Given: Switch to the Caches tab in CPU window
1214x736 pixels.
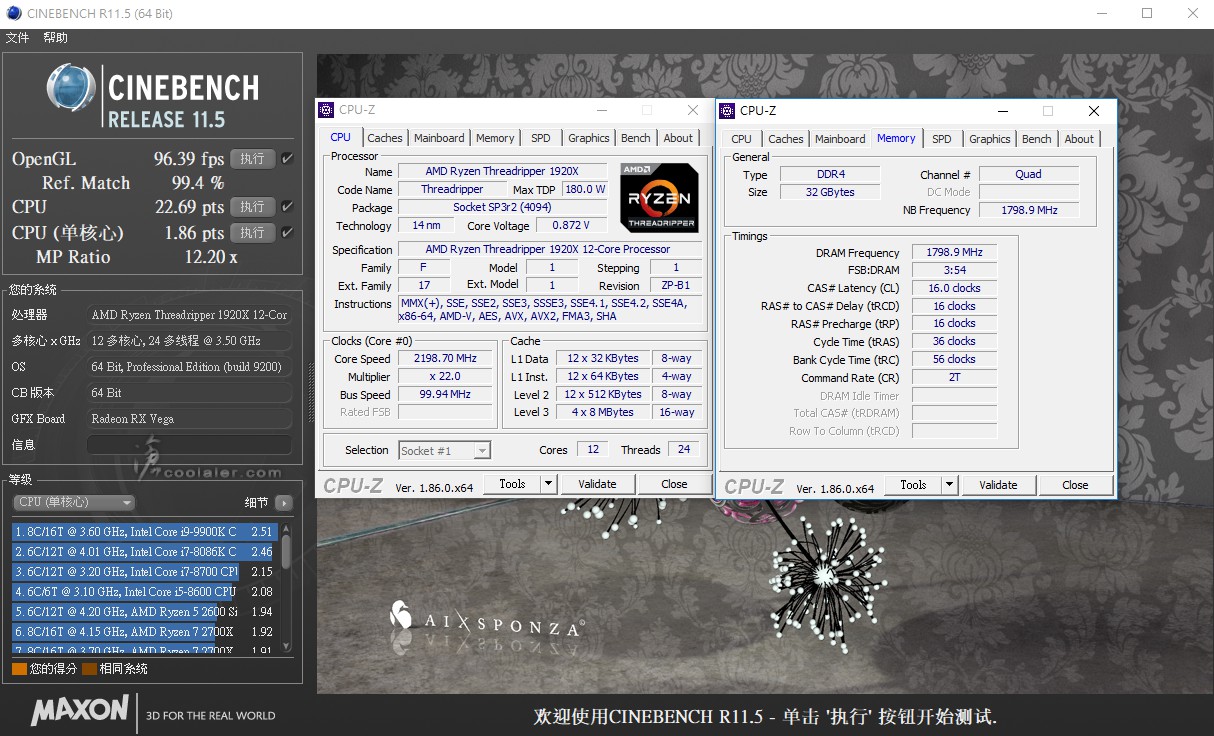Looking at the screenshot, I should coord(384,138).
